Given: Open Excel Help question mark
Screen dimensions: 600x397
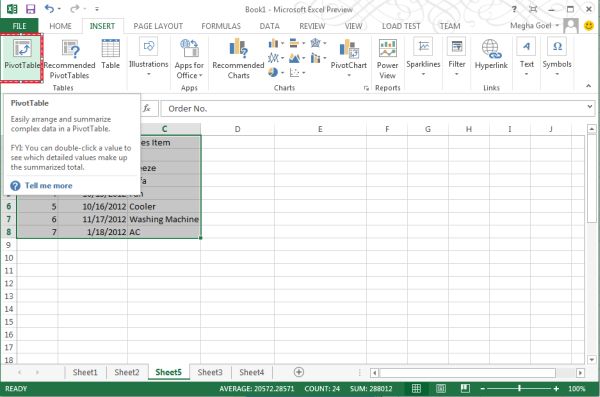Looking at the screenshot, I should point(514,9).
